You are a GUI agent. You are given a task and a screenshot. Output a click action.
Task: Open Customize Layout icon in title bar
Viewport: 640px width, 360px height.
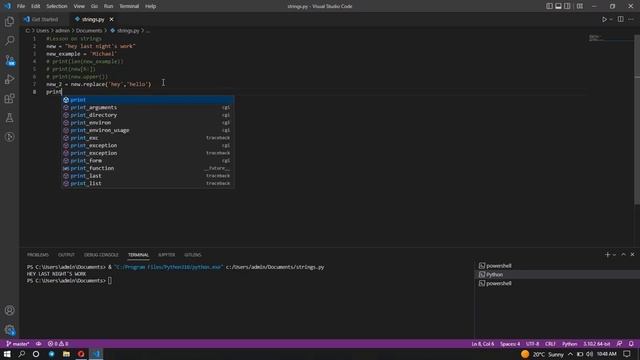580,6
